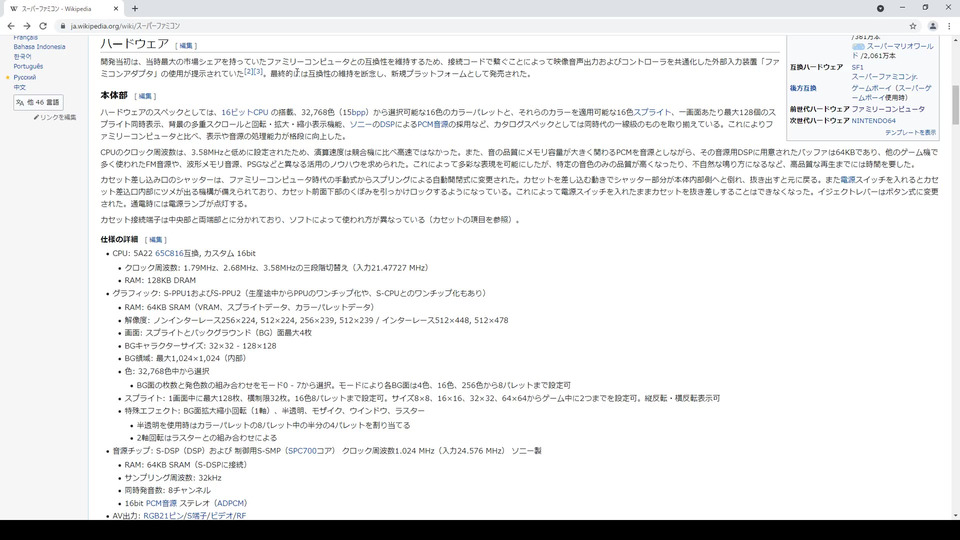The width and height of the screenshot is (960, 540).
Task: Switch to Bahasa Indonesia language link
Action: click(39, 47)
